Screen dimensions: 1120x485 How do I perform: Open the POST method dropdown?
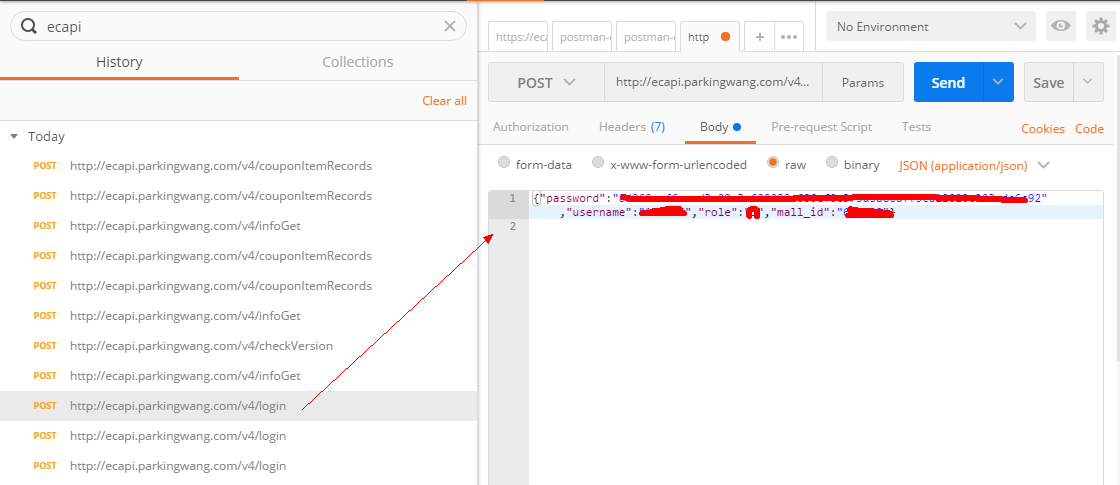(x=546, y=83)
